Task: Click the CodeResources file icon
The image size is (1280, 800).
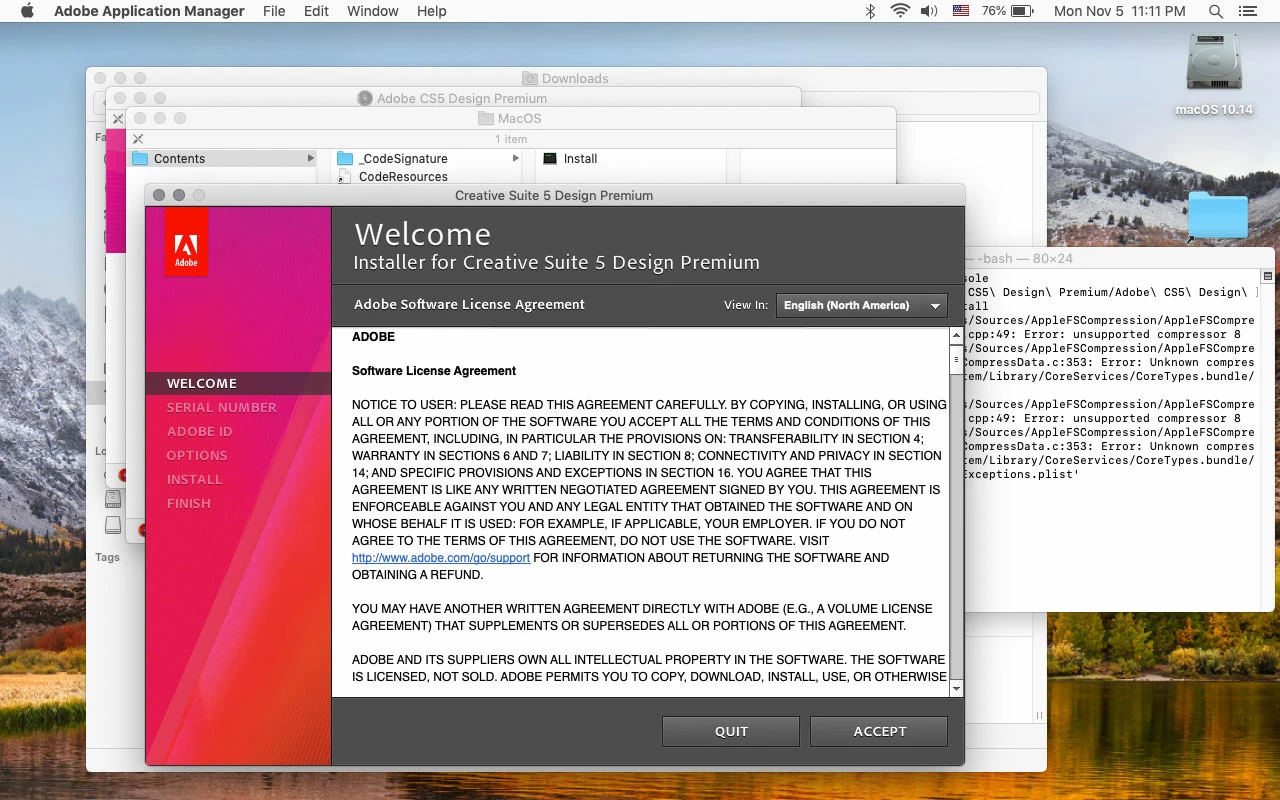Action: pos(345,177)
